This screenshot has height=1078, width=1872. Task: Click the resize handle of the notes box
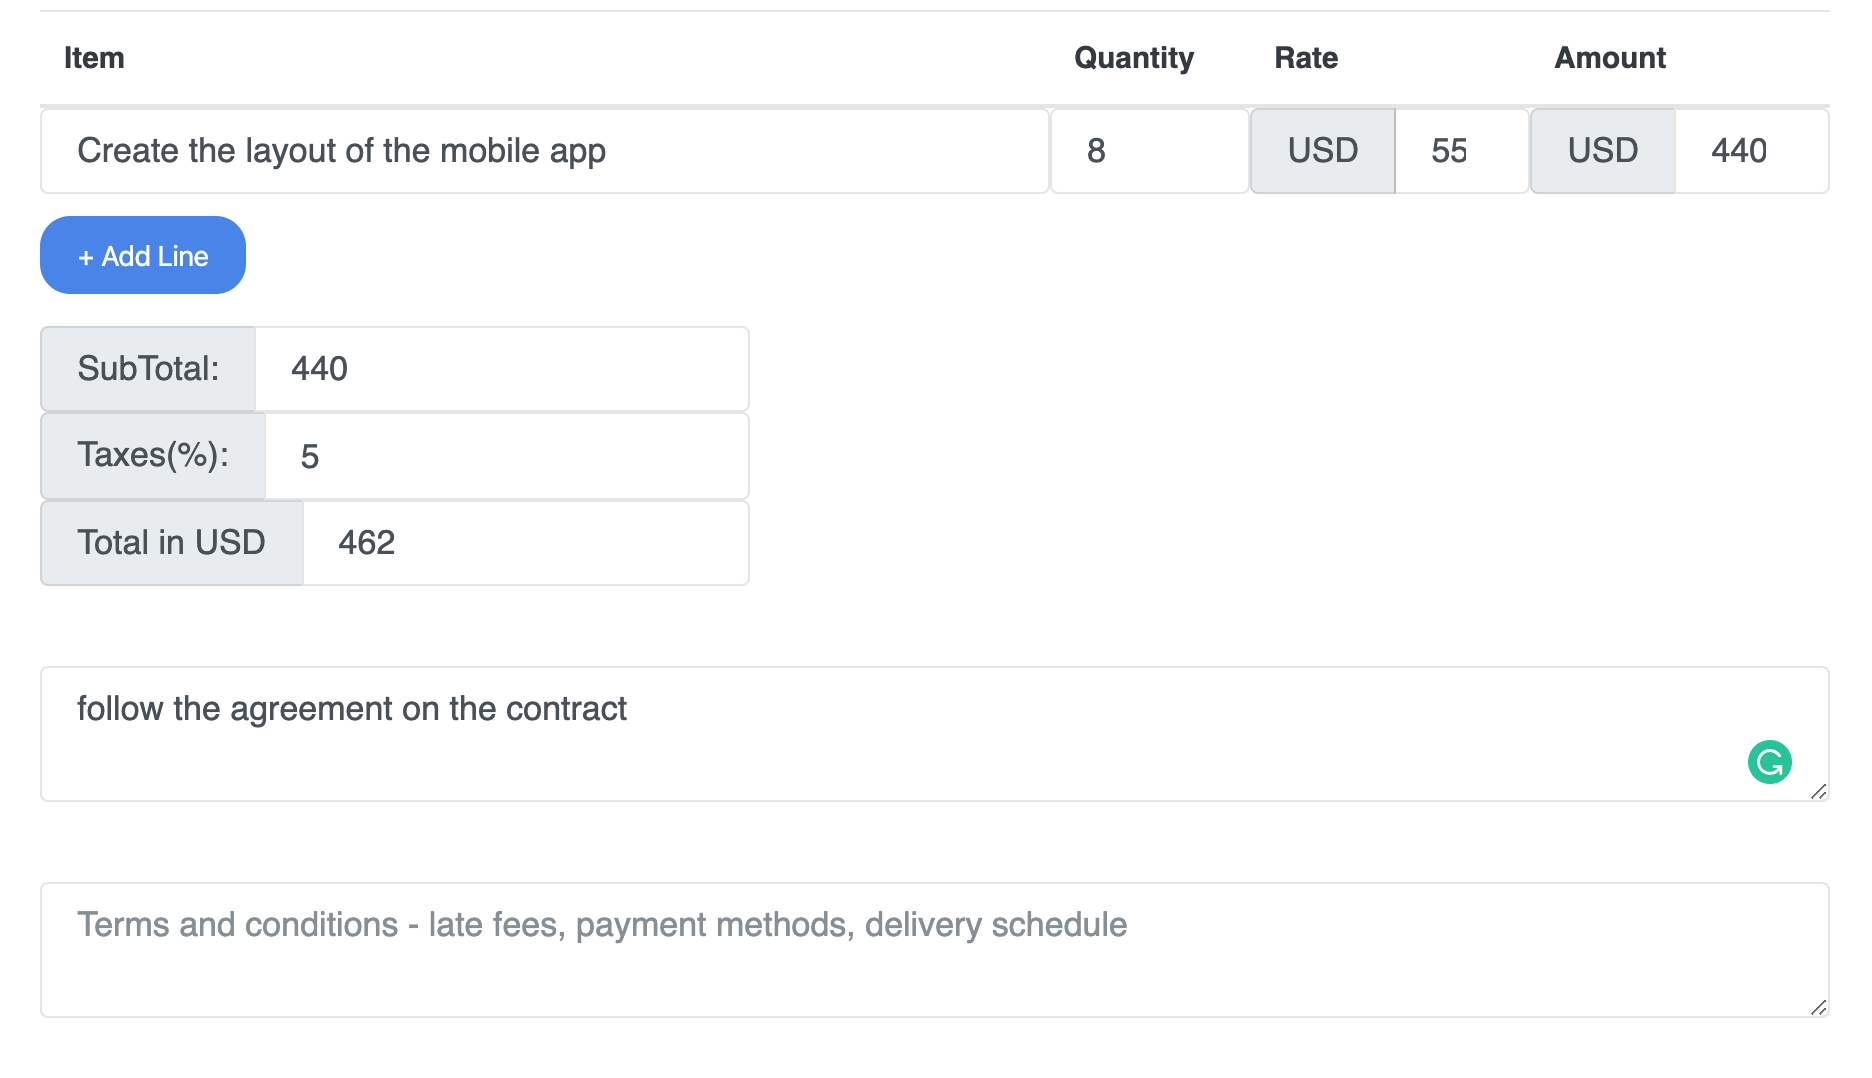pos(1819,791)
